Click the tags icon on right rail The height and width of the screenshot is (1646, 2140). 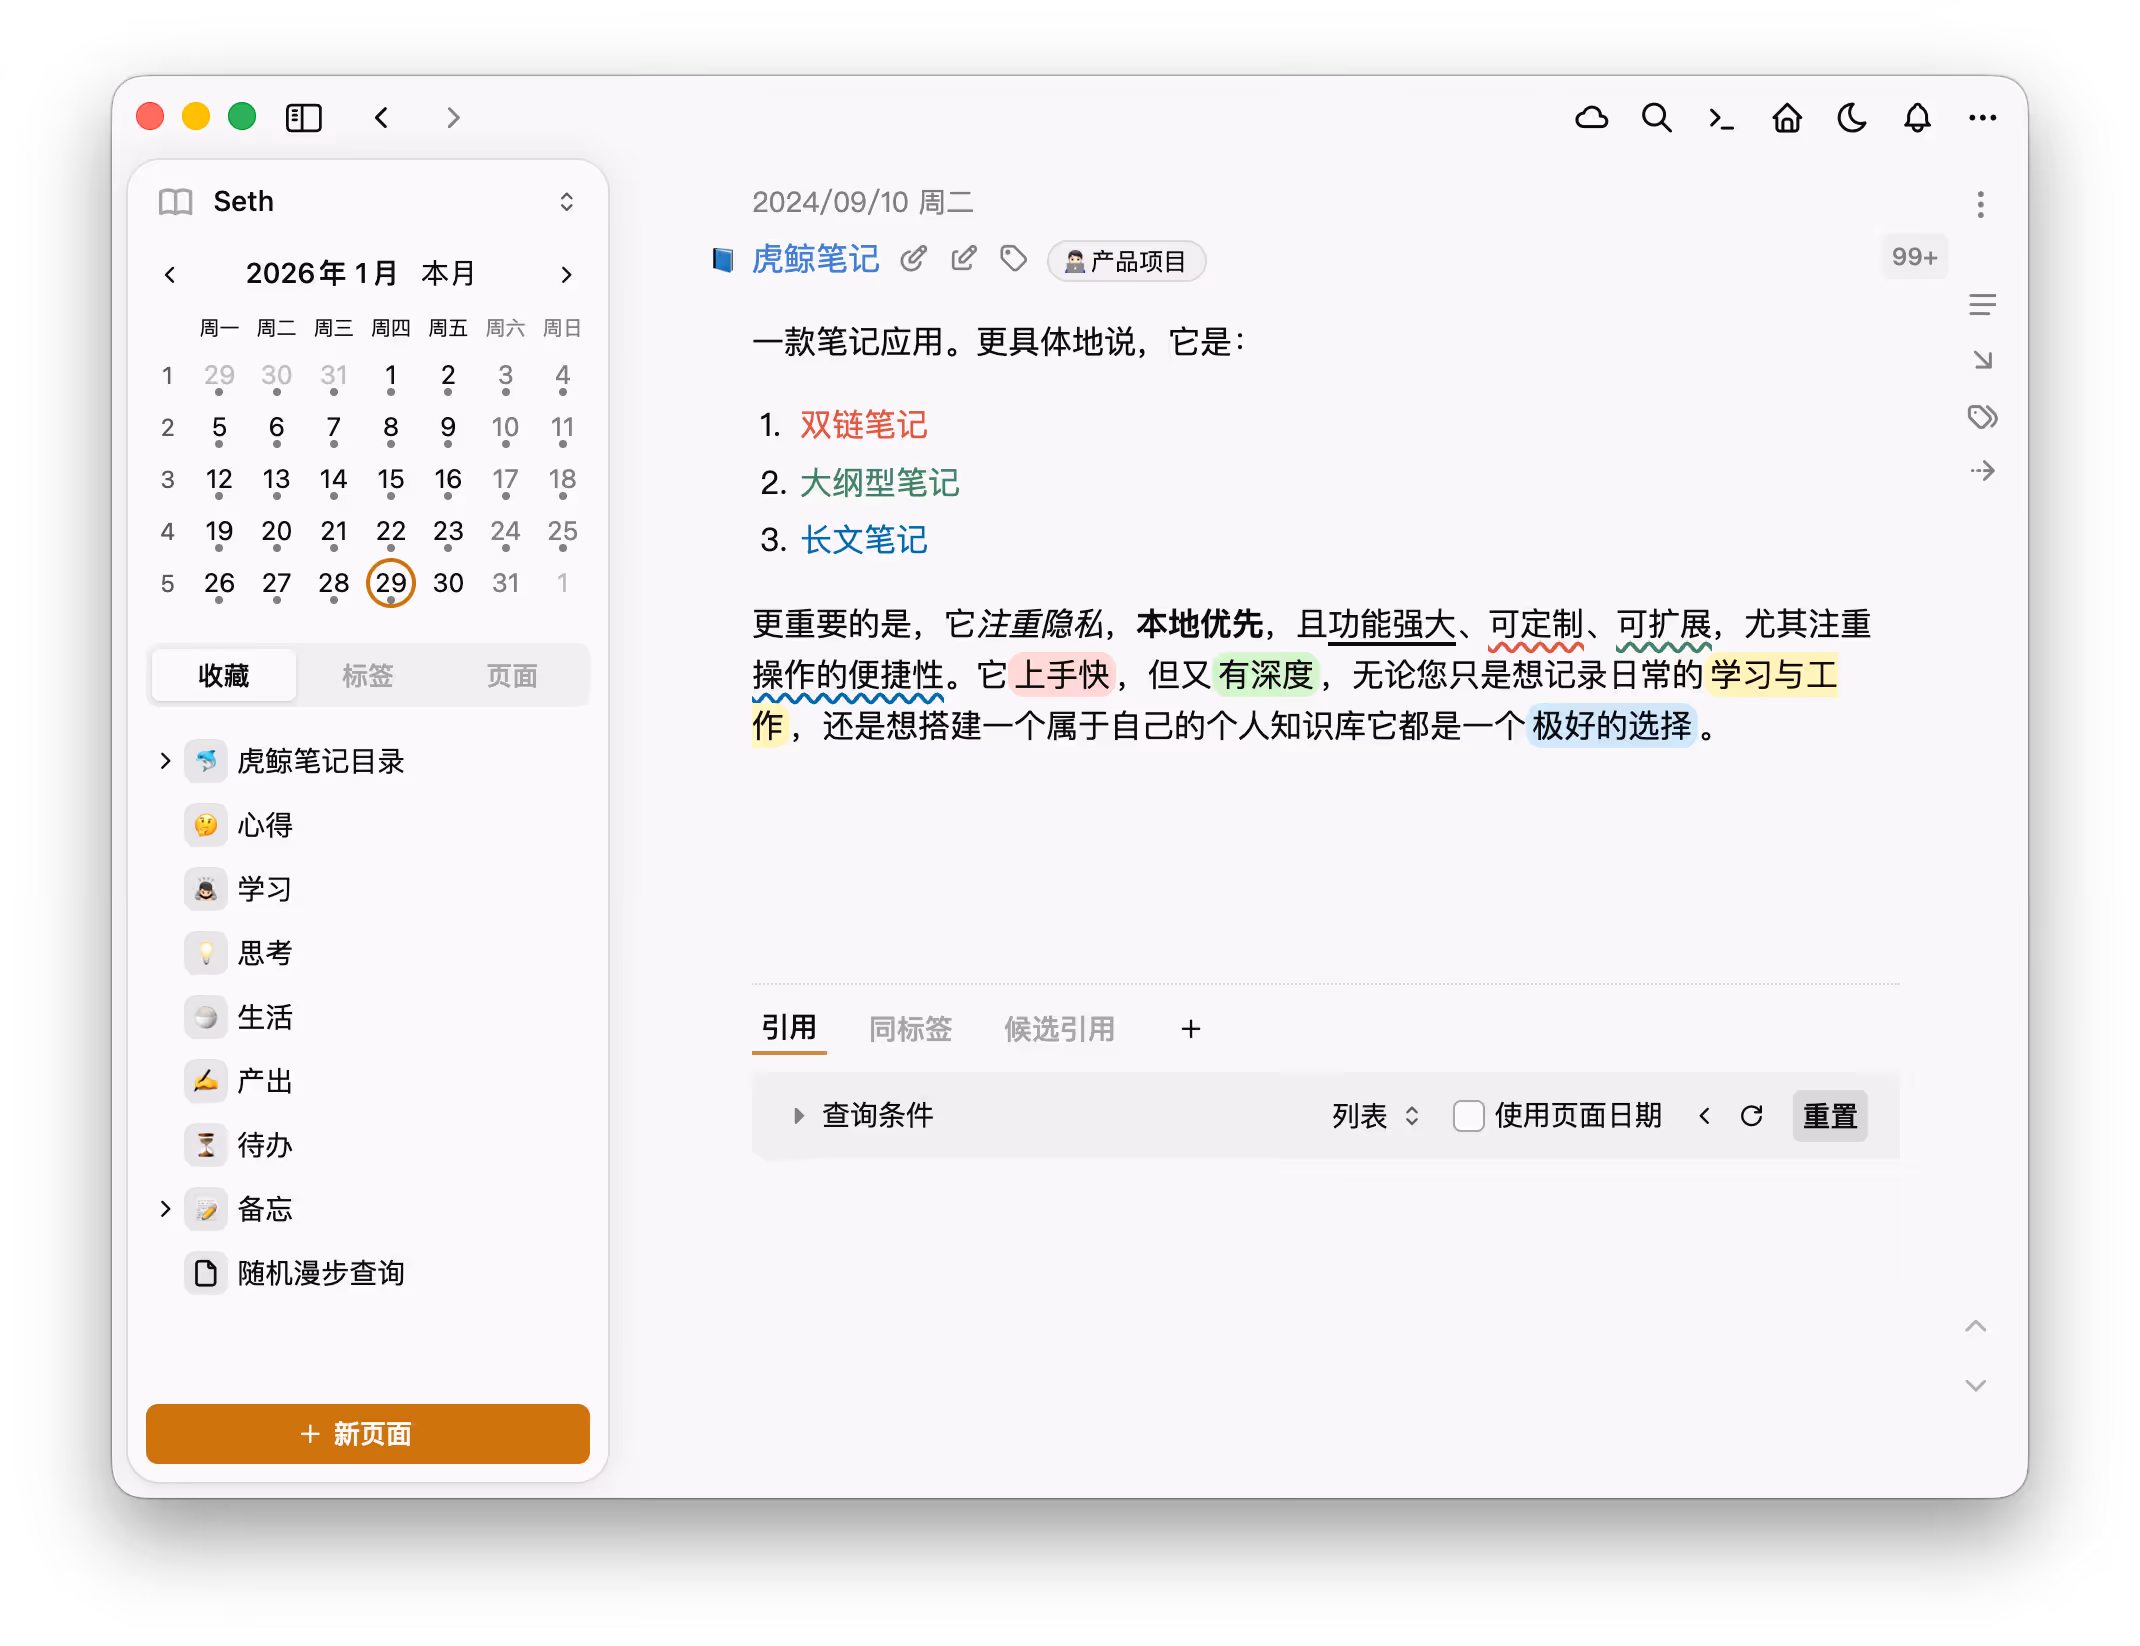pyautogui.click(x=1982, y=416)
